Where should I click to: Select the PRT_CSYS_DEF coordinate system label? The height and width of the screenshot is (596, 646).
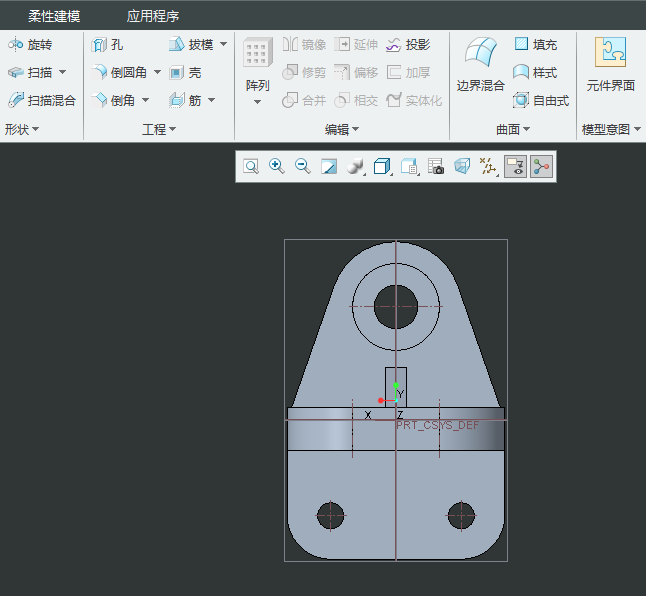(x=438, y=425)
